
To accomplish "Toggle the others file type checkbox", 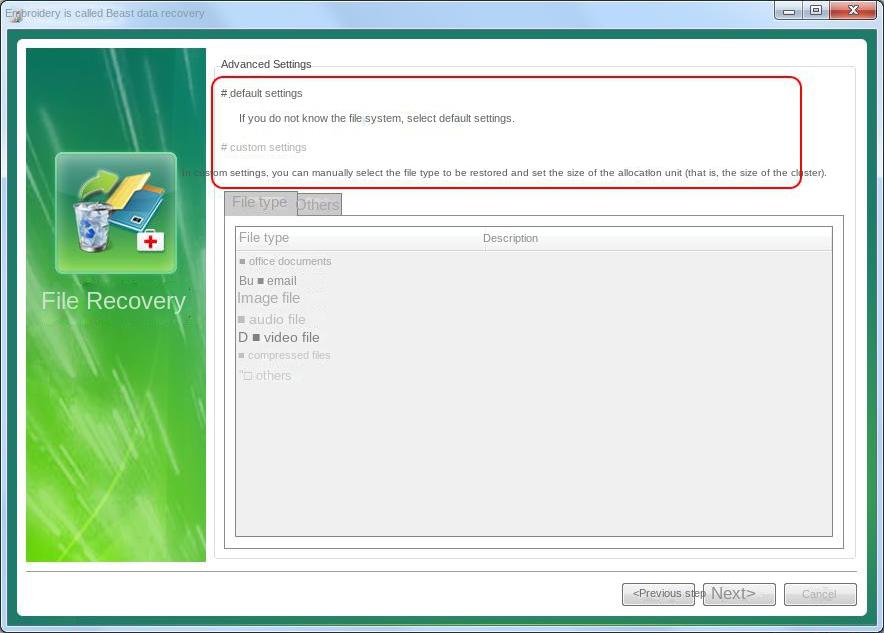I will [247, 376].
